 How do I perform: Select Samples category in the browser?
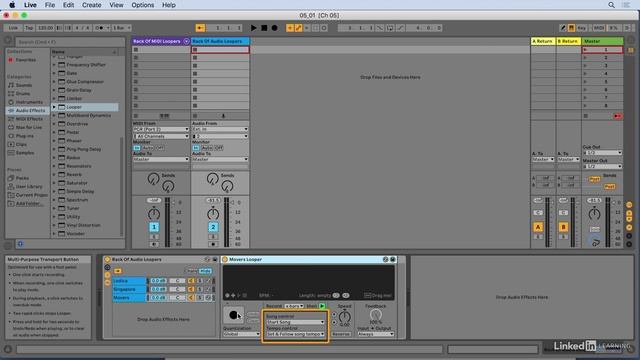coord(24,153)
